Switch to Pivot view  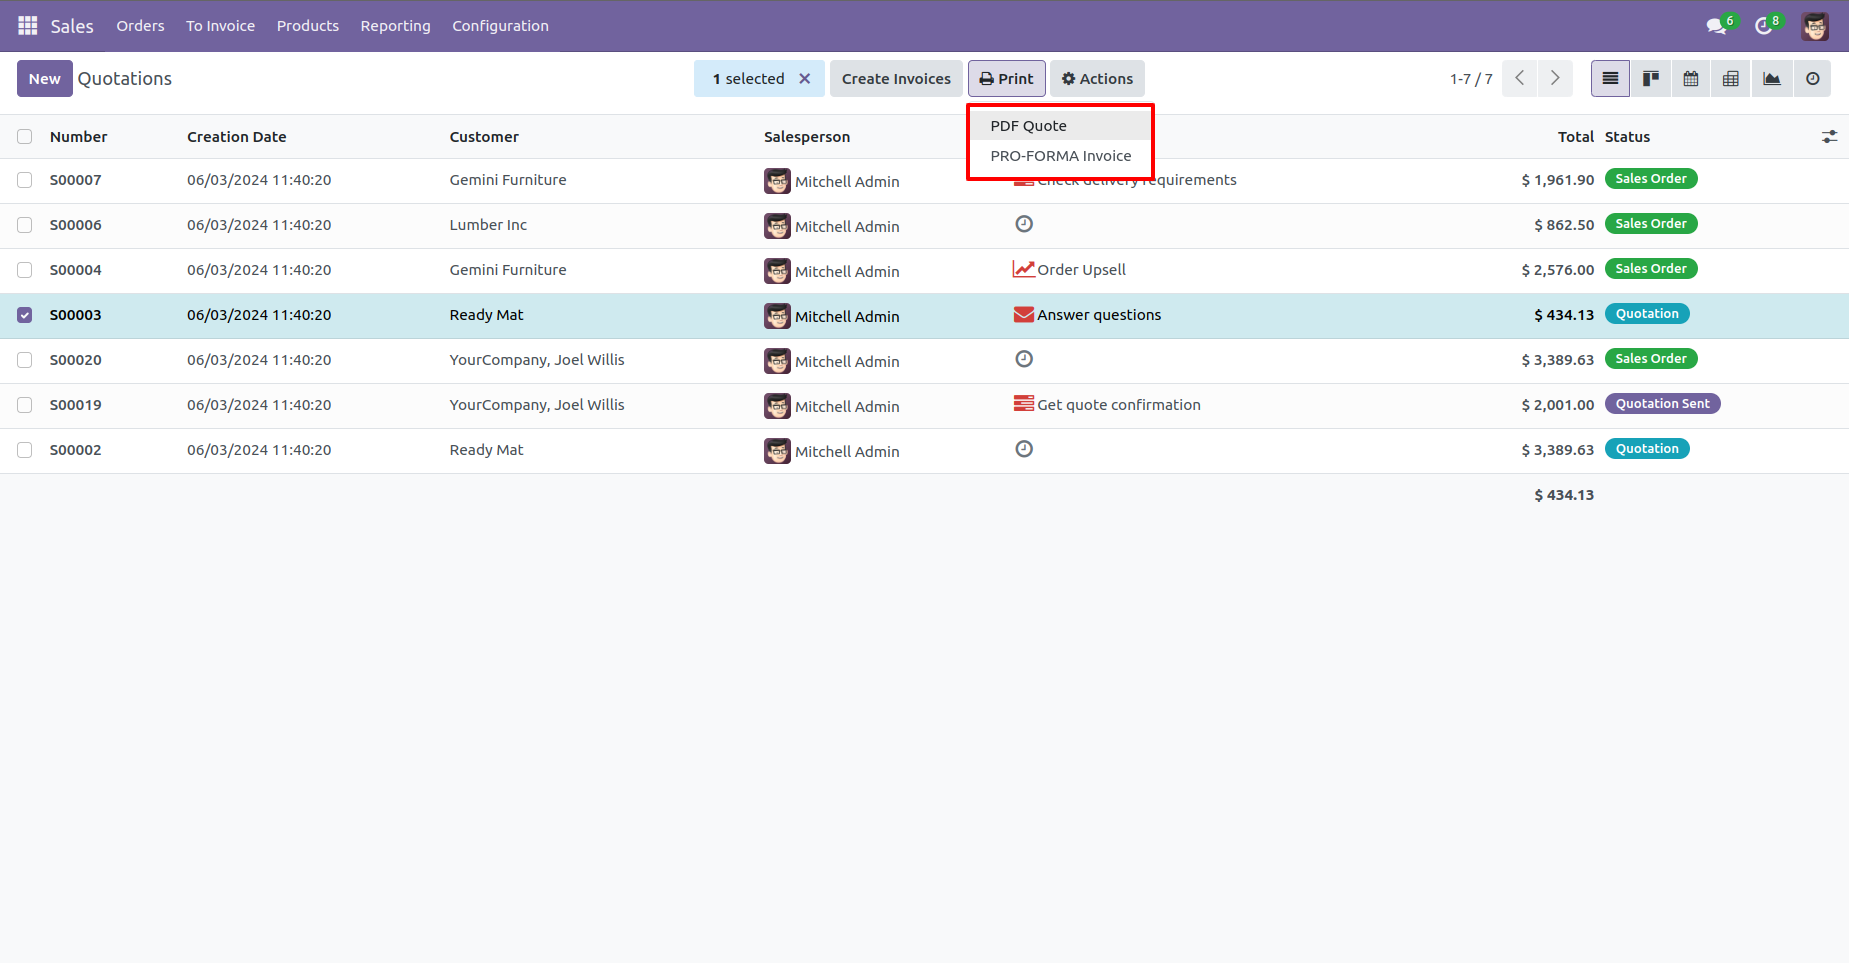(1731, 78)
